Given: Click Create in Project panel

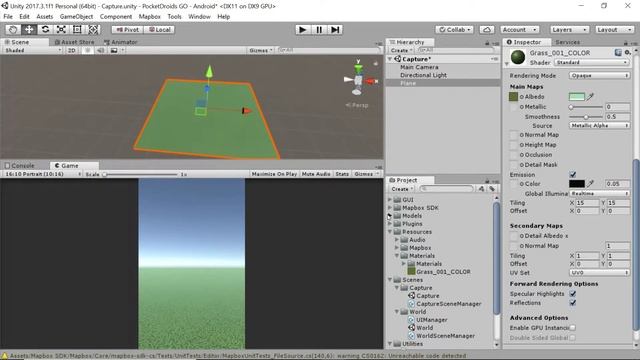Looking at the screenshot, I should click(x=402, y=189).
